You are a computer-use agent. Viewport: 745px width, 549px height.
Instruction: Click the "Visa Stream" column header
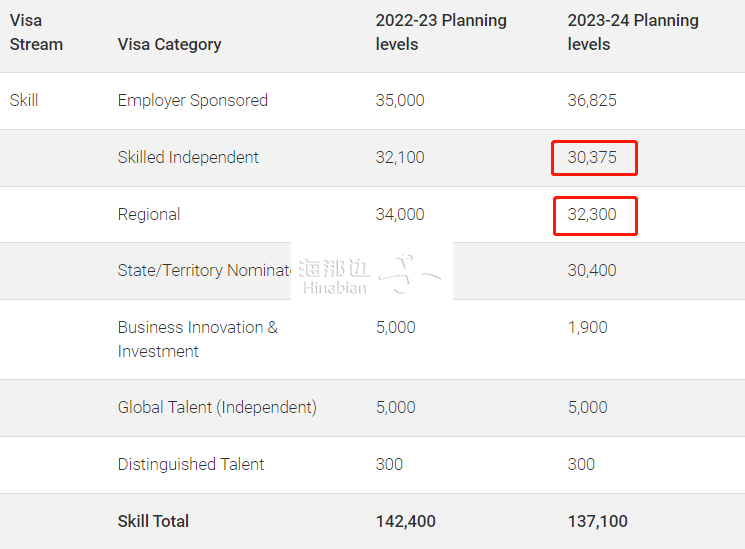pos(36,32)
